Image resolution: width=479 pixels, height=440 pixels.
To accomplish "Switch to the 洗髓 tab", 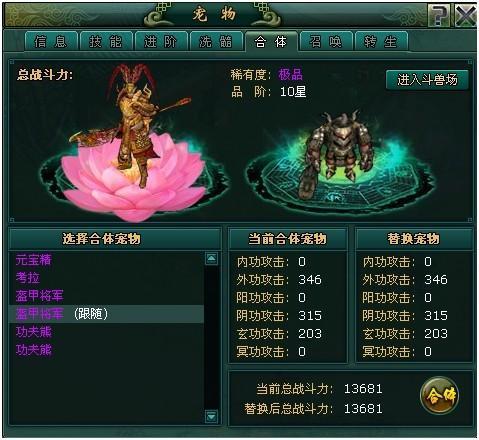I will tap(216, 42).
